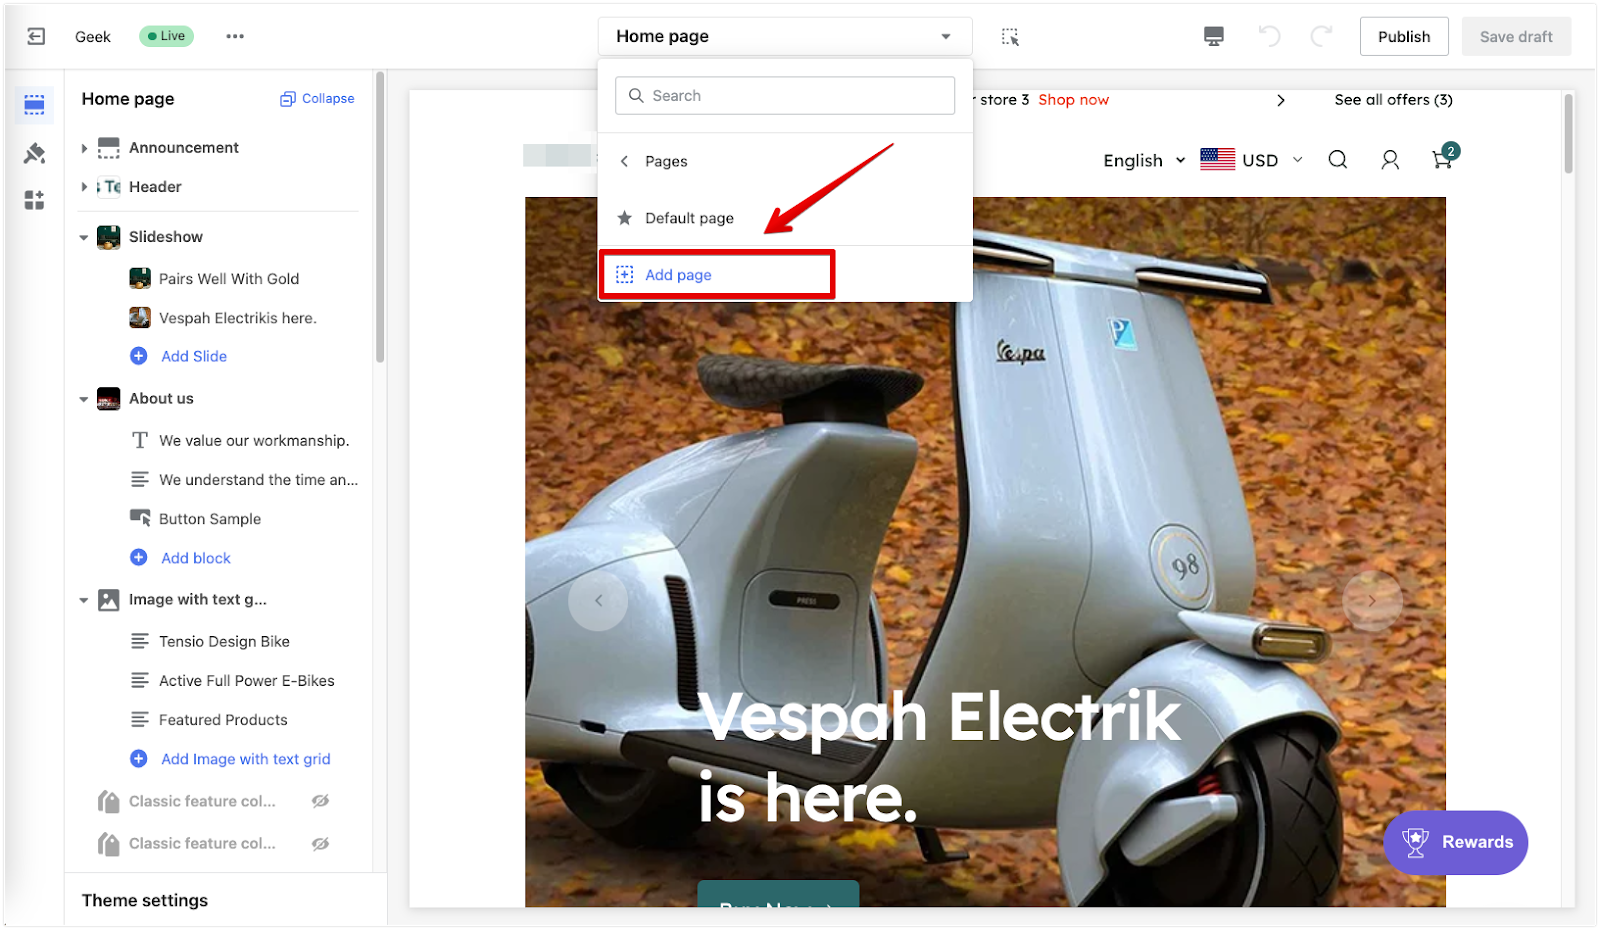1600x930 pixels.
Task: Click the Shop now link
Action: pyautogui.click(x=1073, y=100)
